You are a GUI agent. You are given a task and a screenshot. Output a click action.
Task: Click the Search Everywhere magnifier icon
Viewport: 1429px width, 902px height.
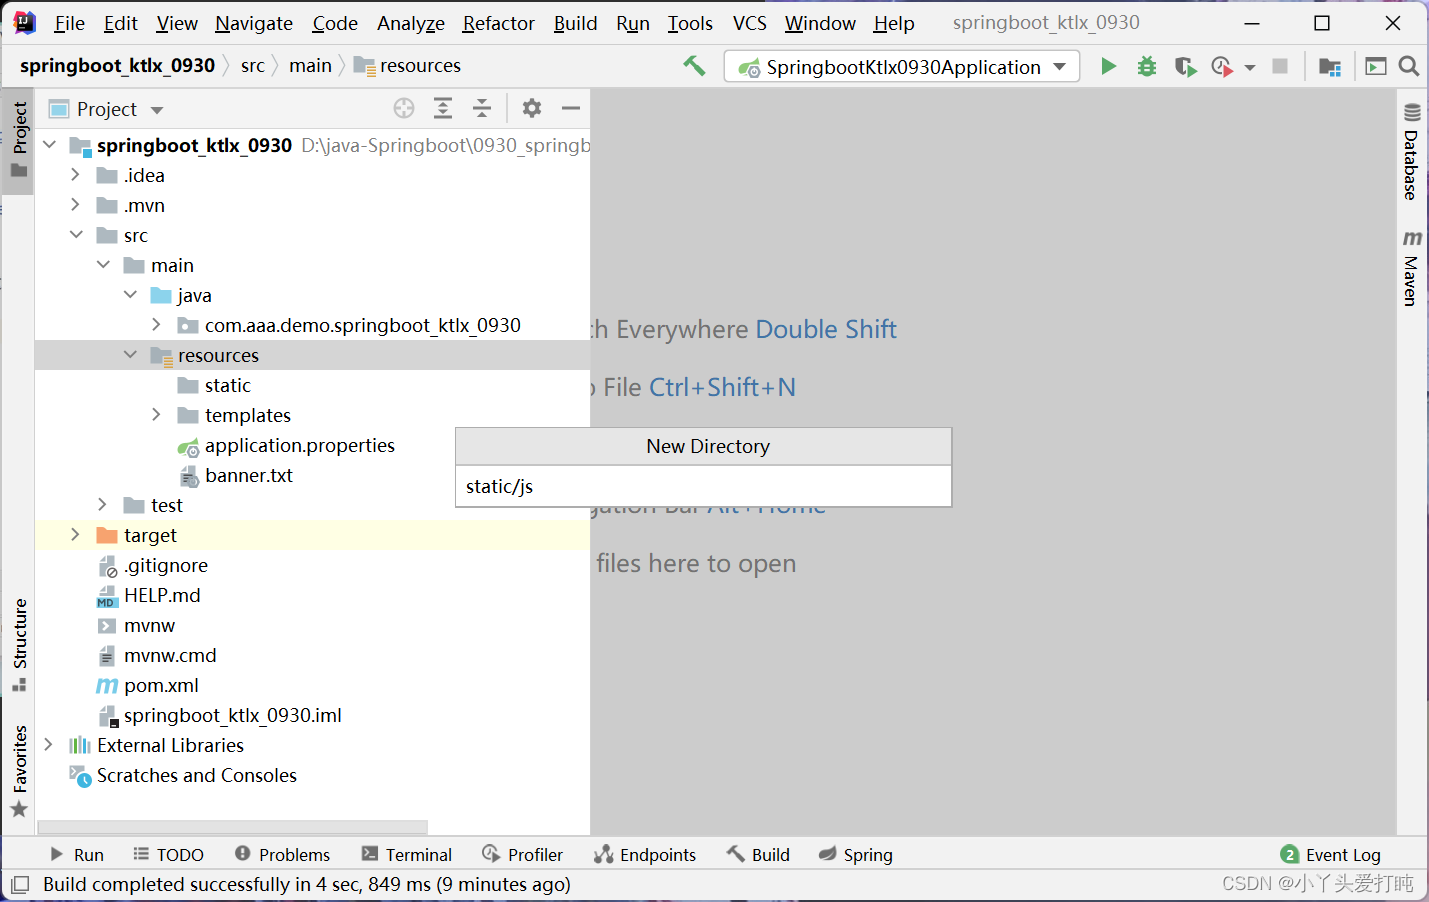1408,66
